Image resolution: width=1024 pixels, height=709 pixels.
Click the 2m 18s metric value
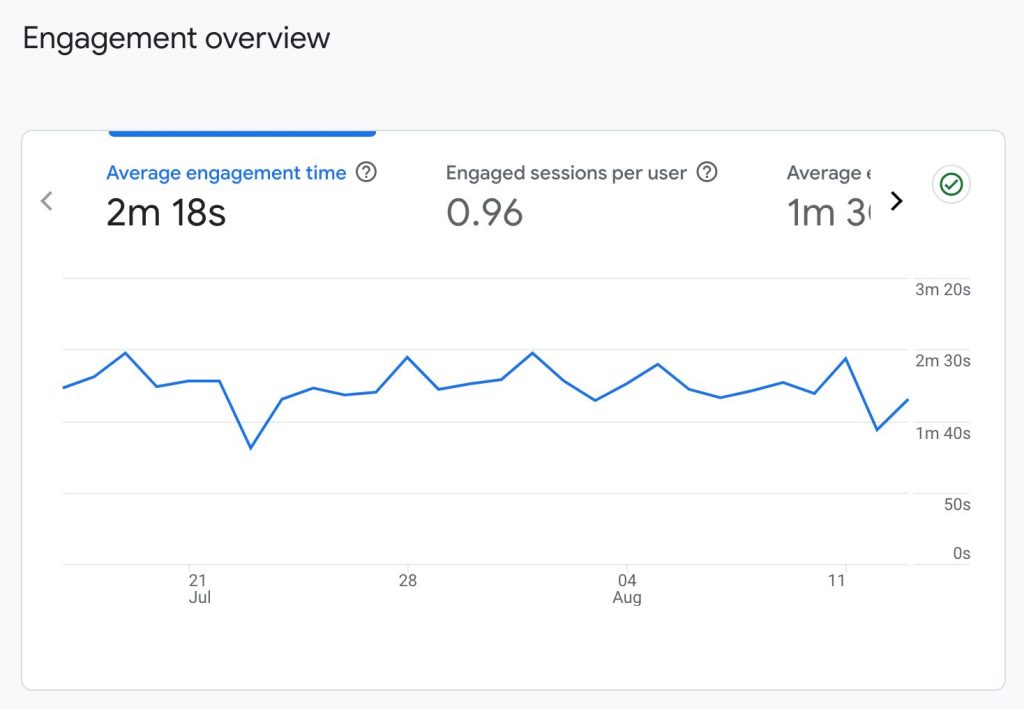(166, 212)
